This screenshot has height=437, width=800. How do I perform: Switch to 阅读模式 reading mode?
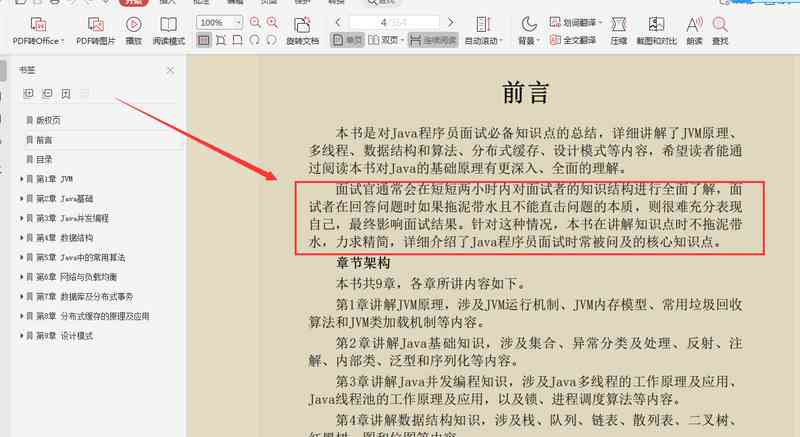168,31
